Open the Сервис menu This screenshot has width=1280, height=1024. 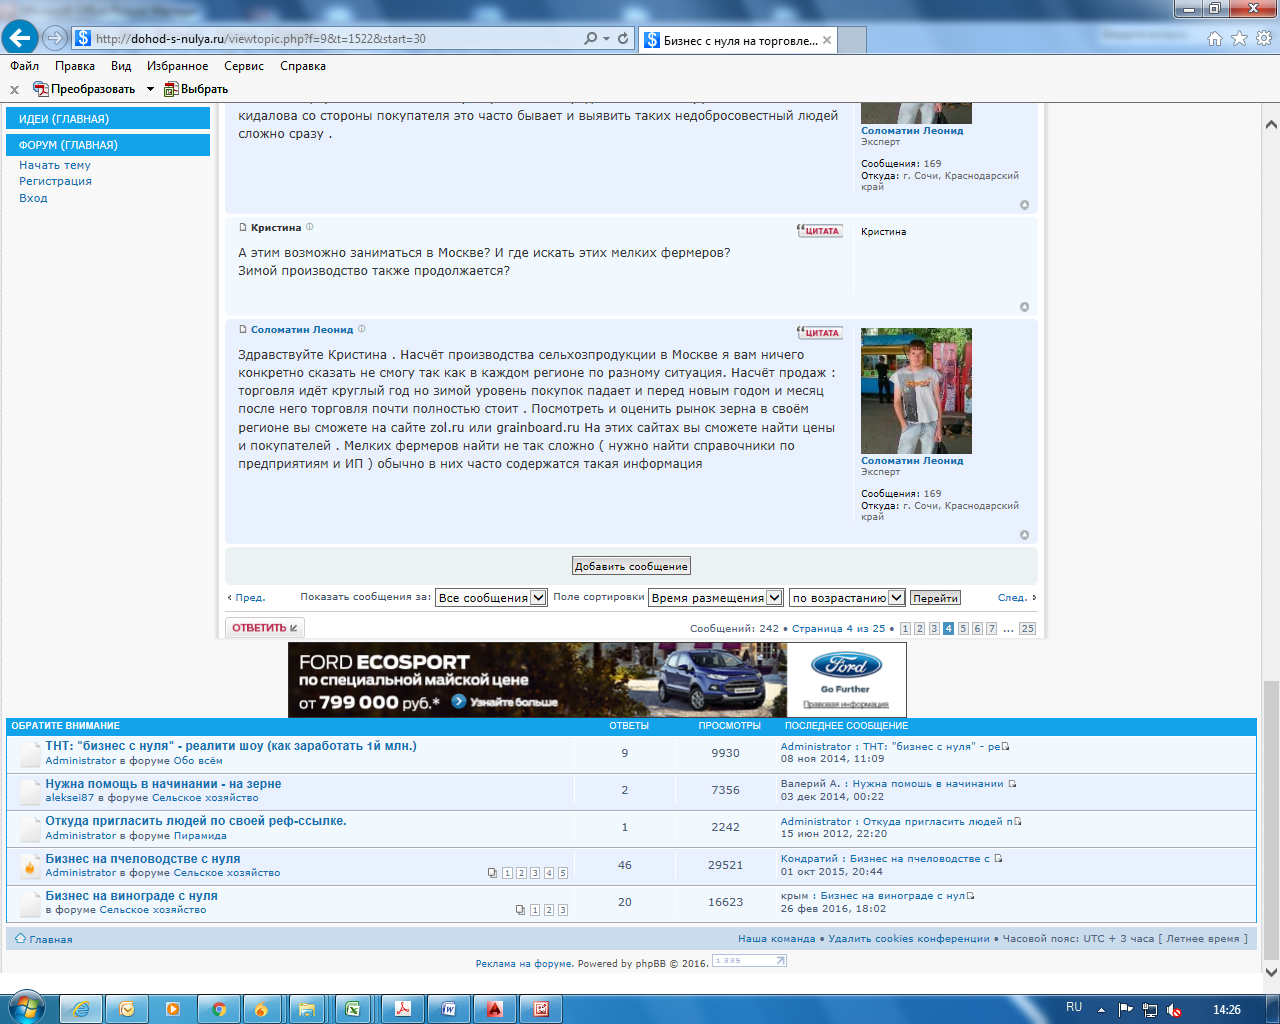coord(244,66)
